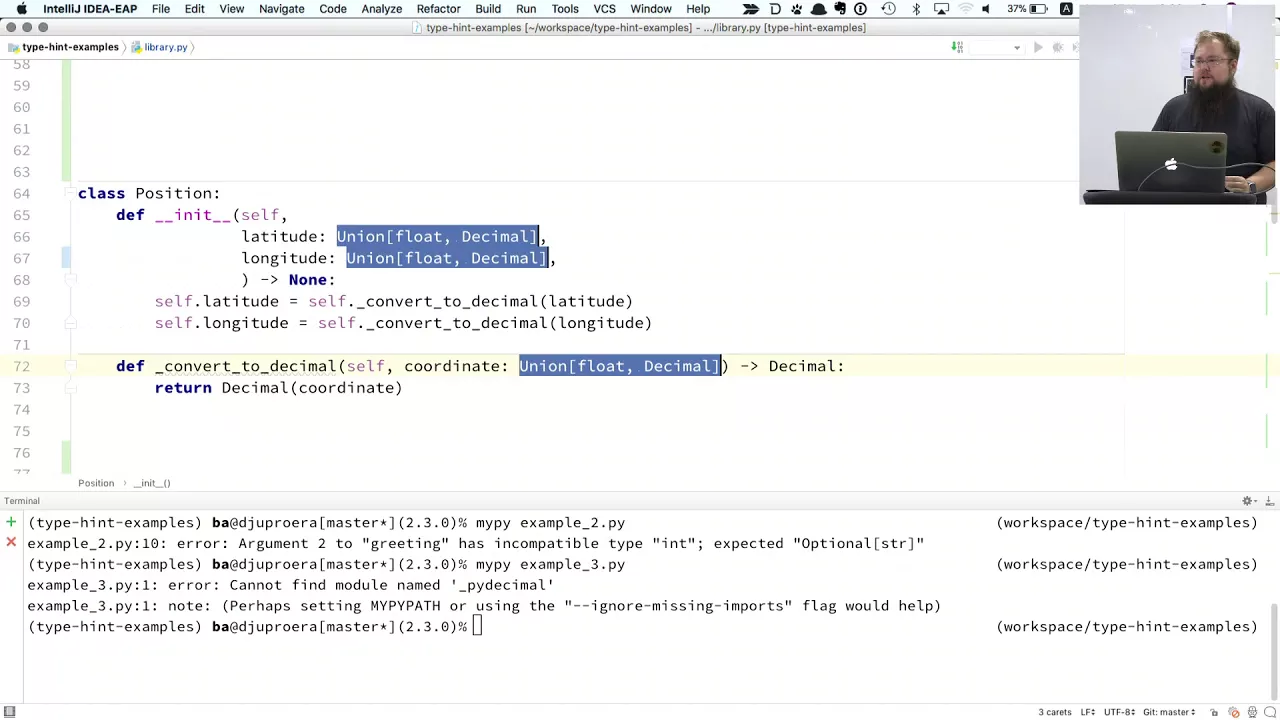Hide the Terminal panel with the download-arrow icon

click(x=1270, y=501)
